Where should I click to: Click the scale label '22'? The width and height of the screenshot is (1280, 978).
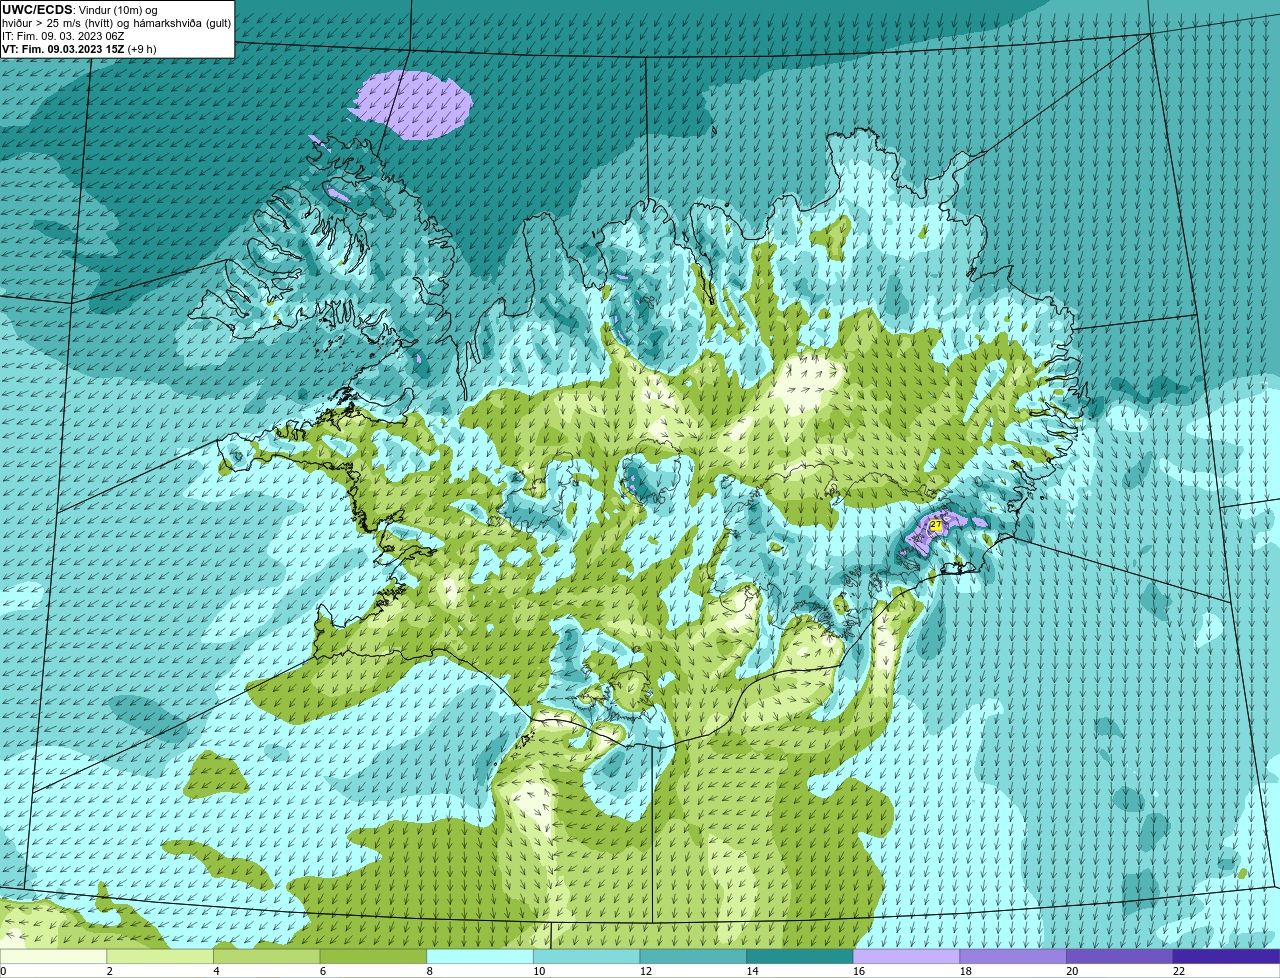click(1179, 971)
